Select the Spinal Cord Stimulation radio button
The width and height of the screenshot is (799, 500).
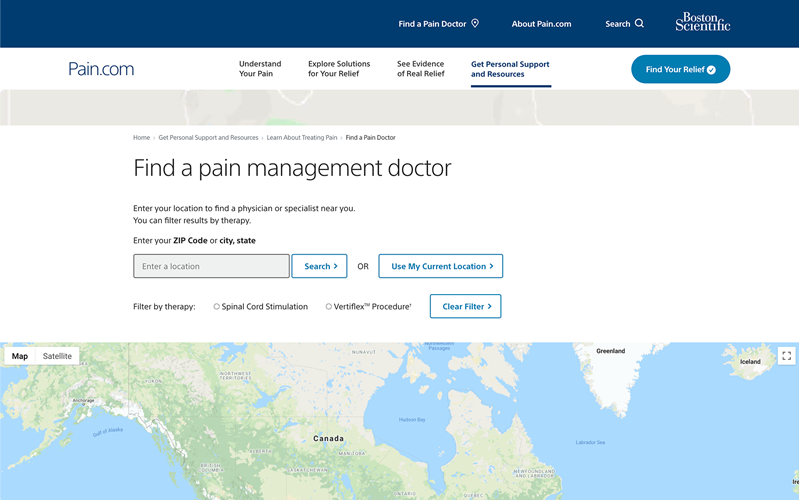tap(217, 306)
